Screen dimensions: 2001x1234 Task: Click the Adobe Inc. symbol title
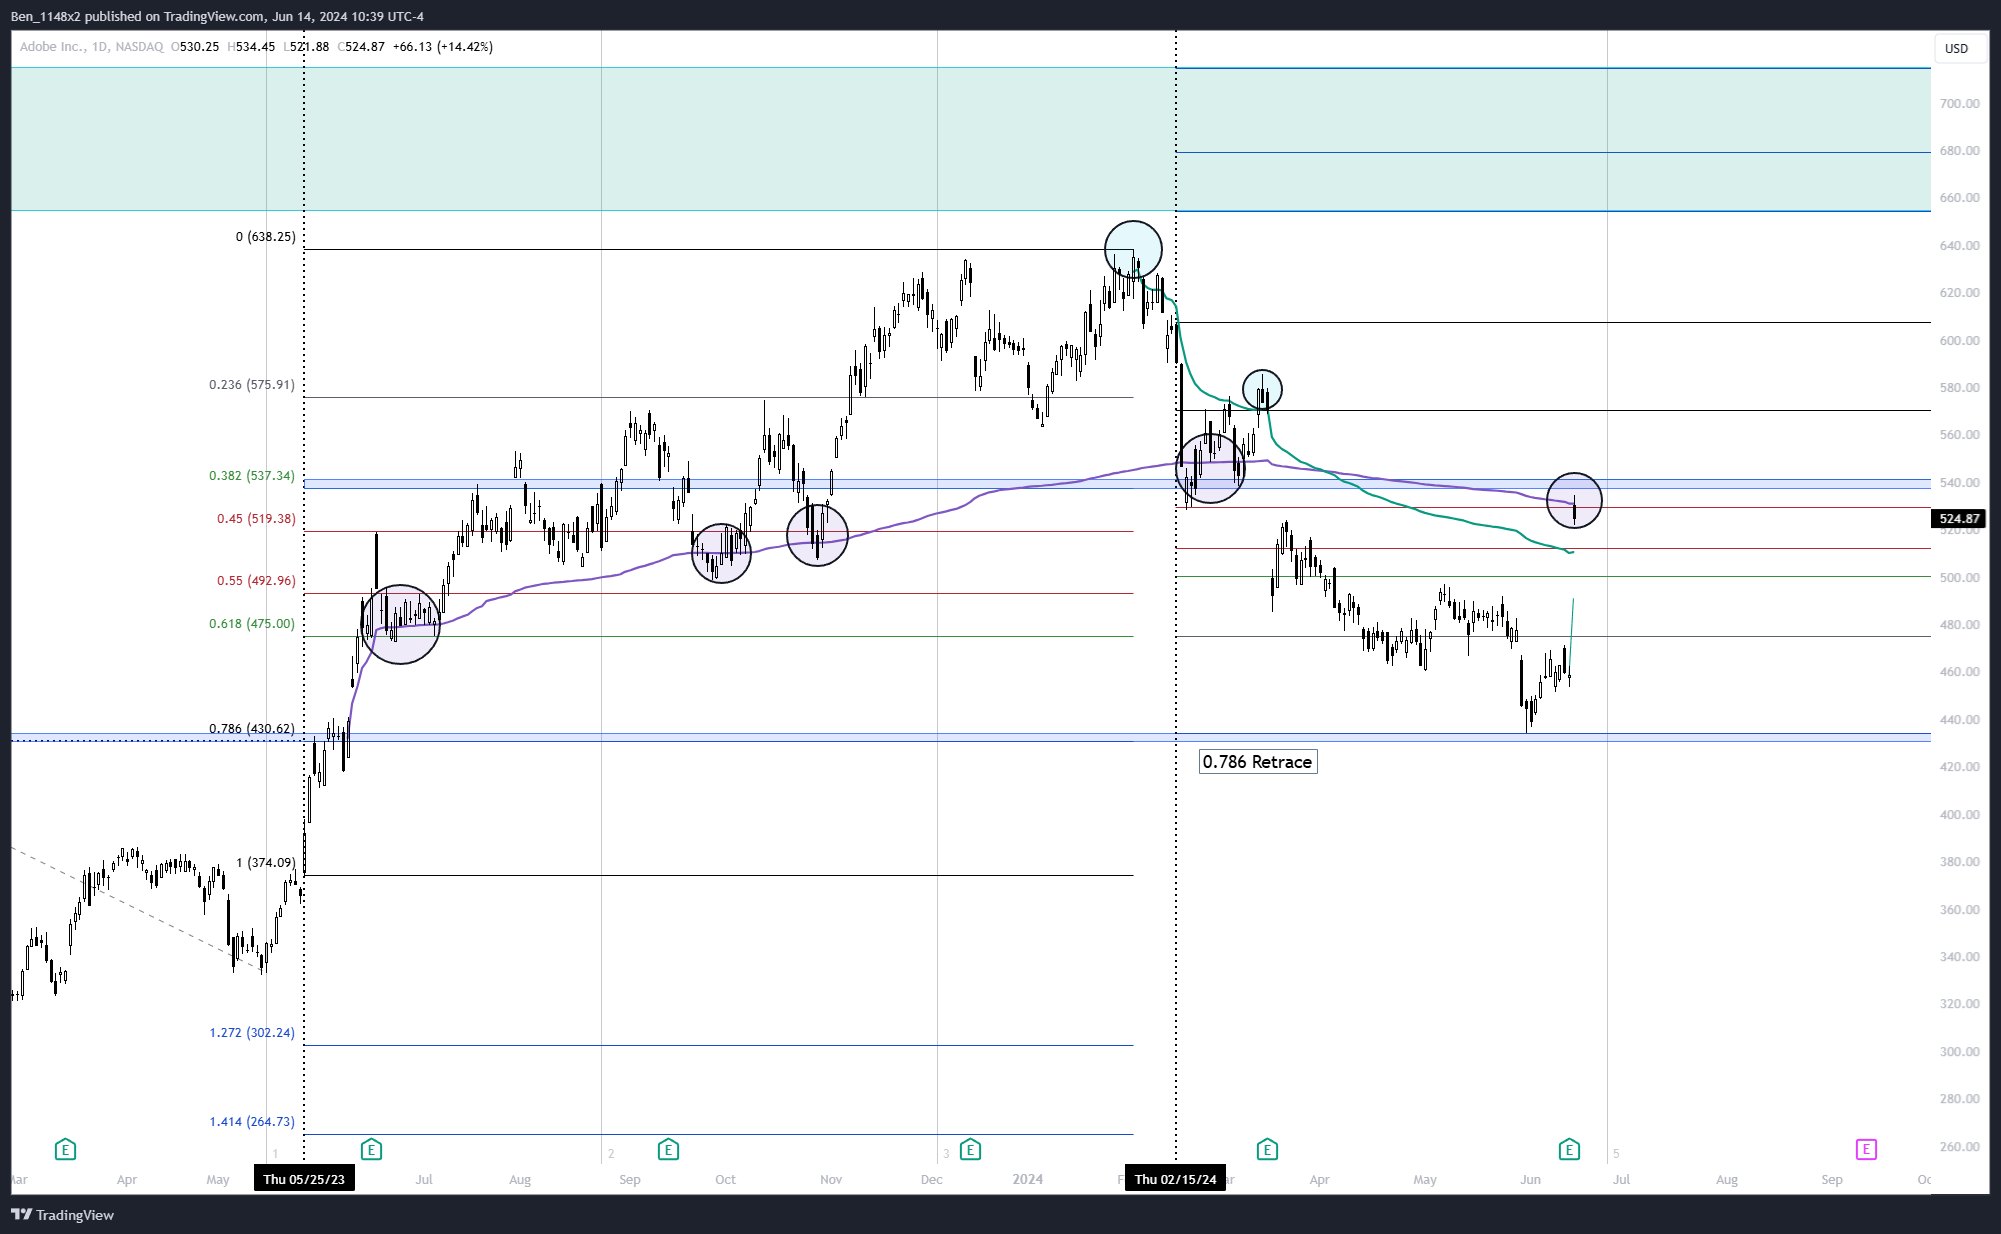pyautogui.click(x=52, y=47)
